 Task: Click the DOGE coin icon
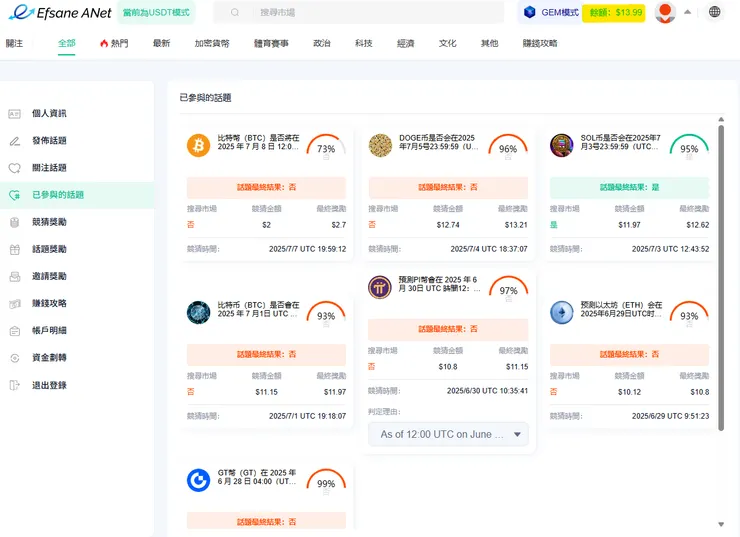[380, 145]
